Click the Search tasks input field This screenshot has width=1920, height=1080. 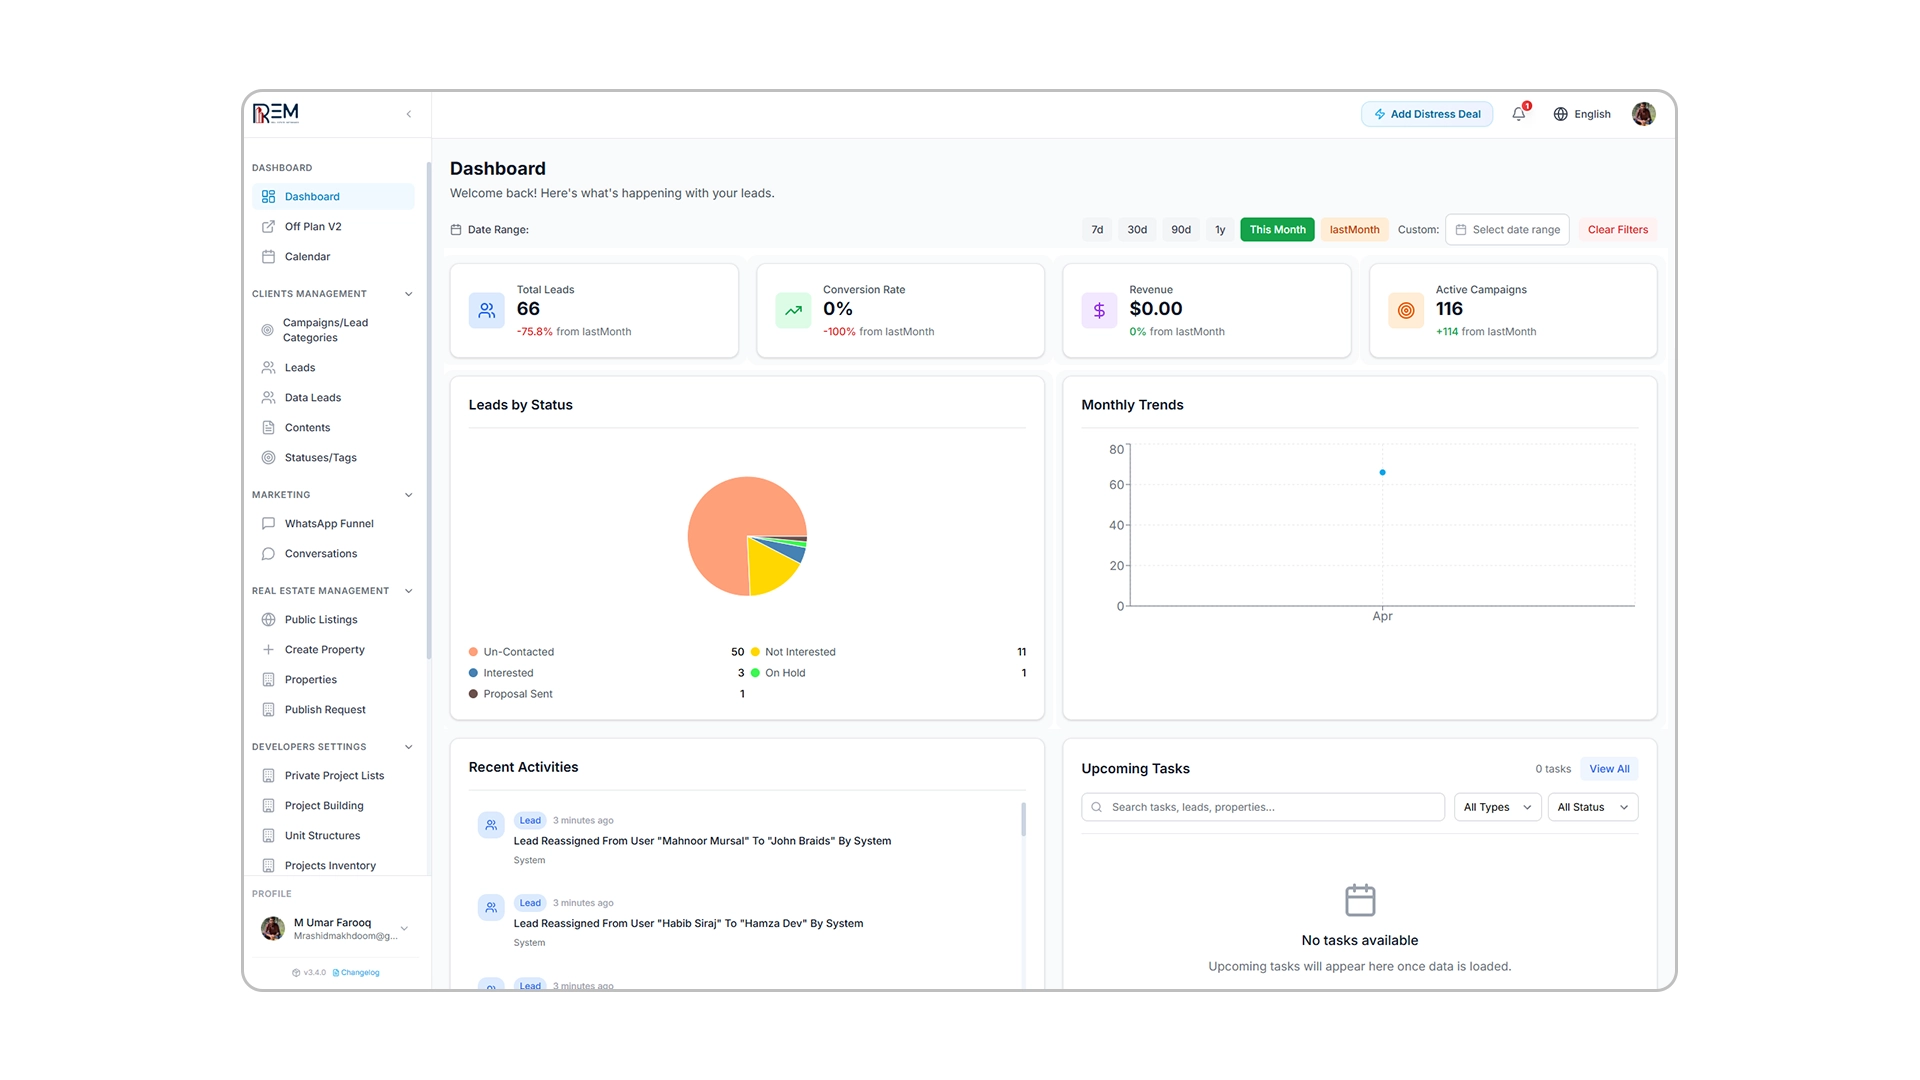[1262, 807]
